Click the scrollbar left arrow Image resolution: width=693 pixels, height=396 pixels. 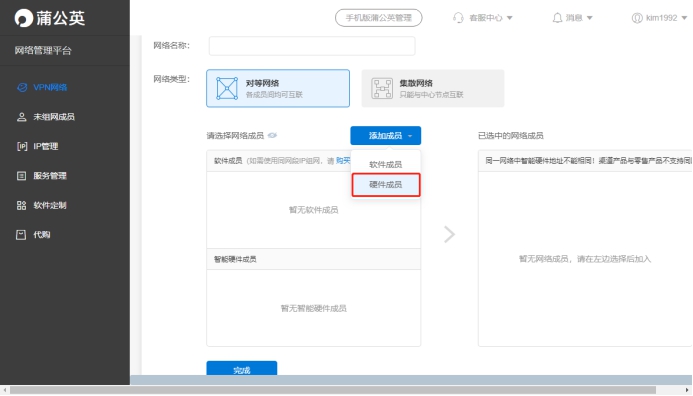tap(4, 390)
